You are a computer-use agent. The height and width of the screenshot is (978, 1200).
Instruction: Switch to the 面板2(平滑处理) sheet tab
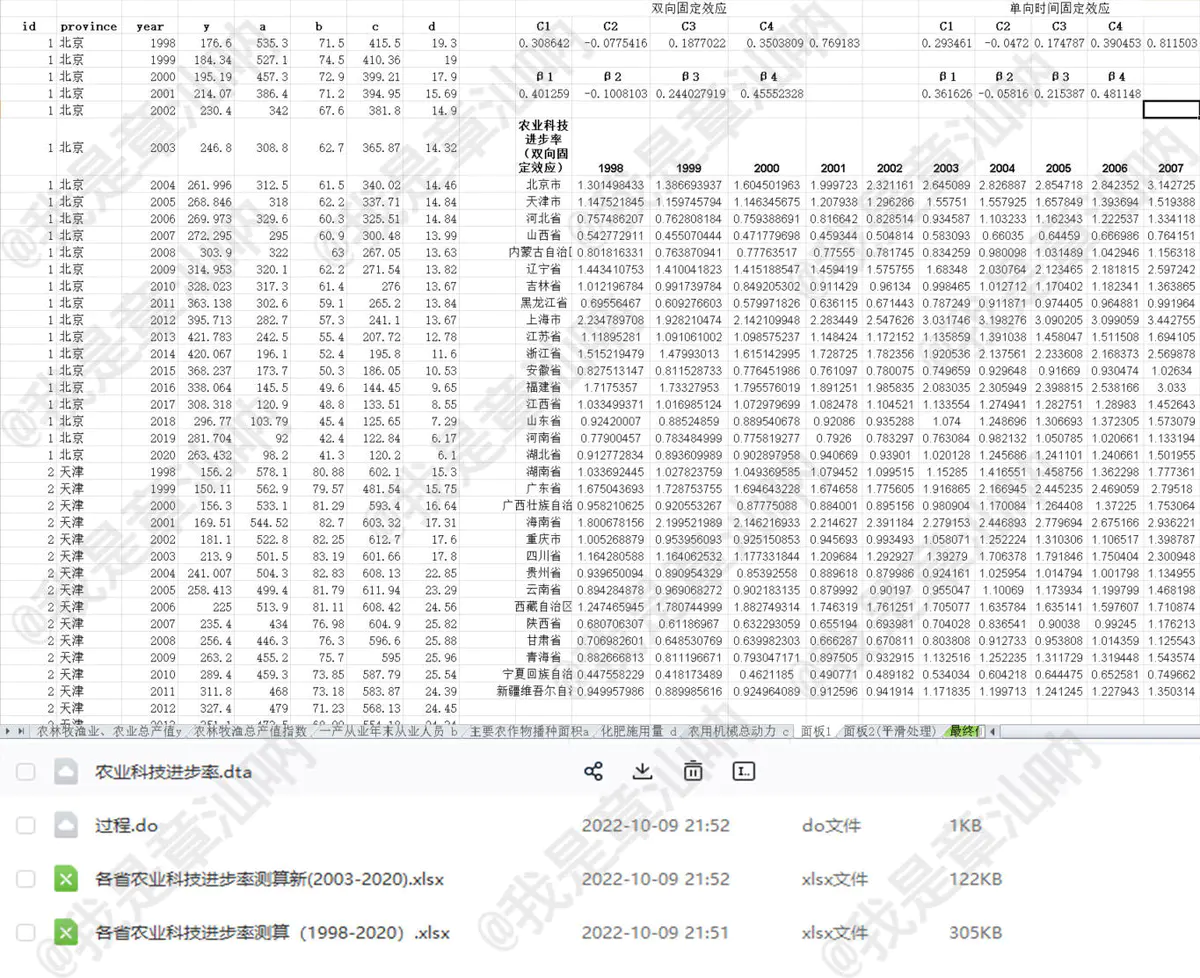(x=890, y=732)
